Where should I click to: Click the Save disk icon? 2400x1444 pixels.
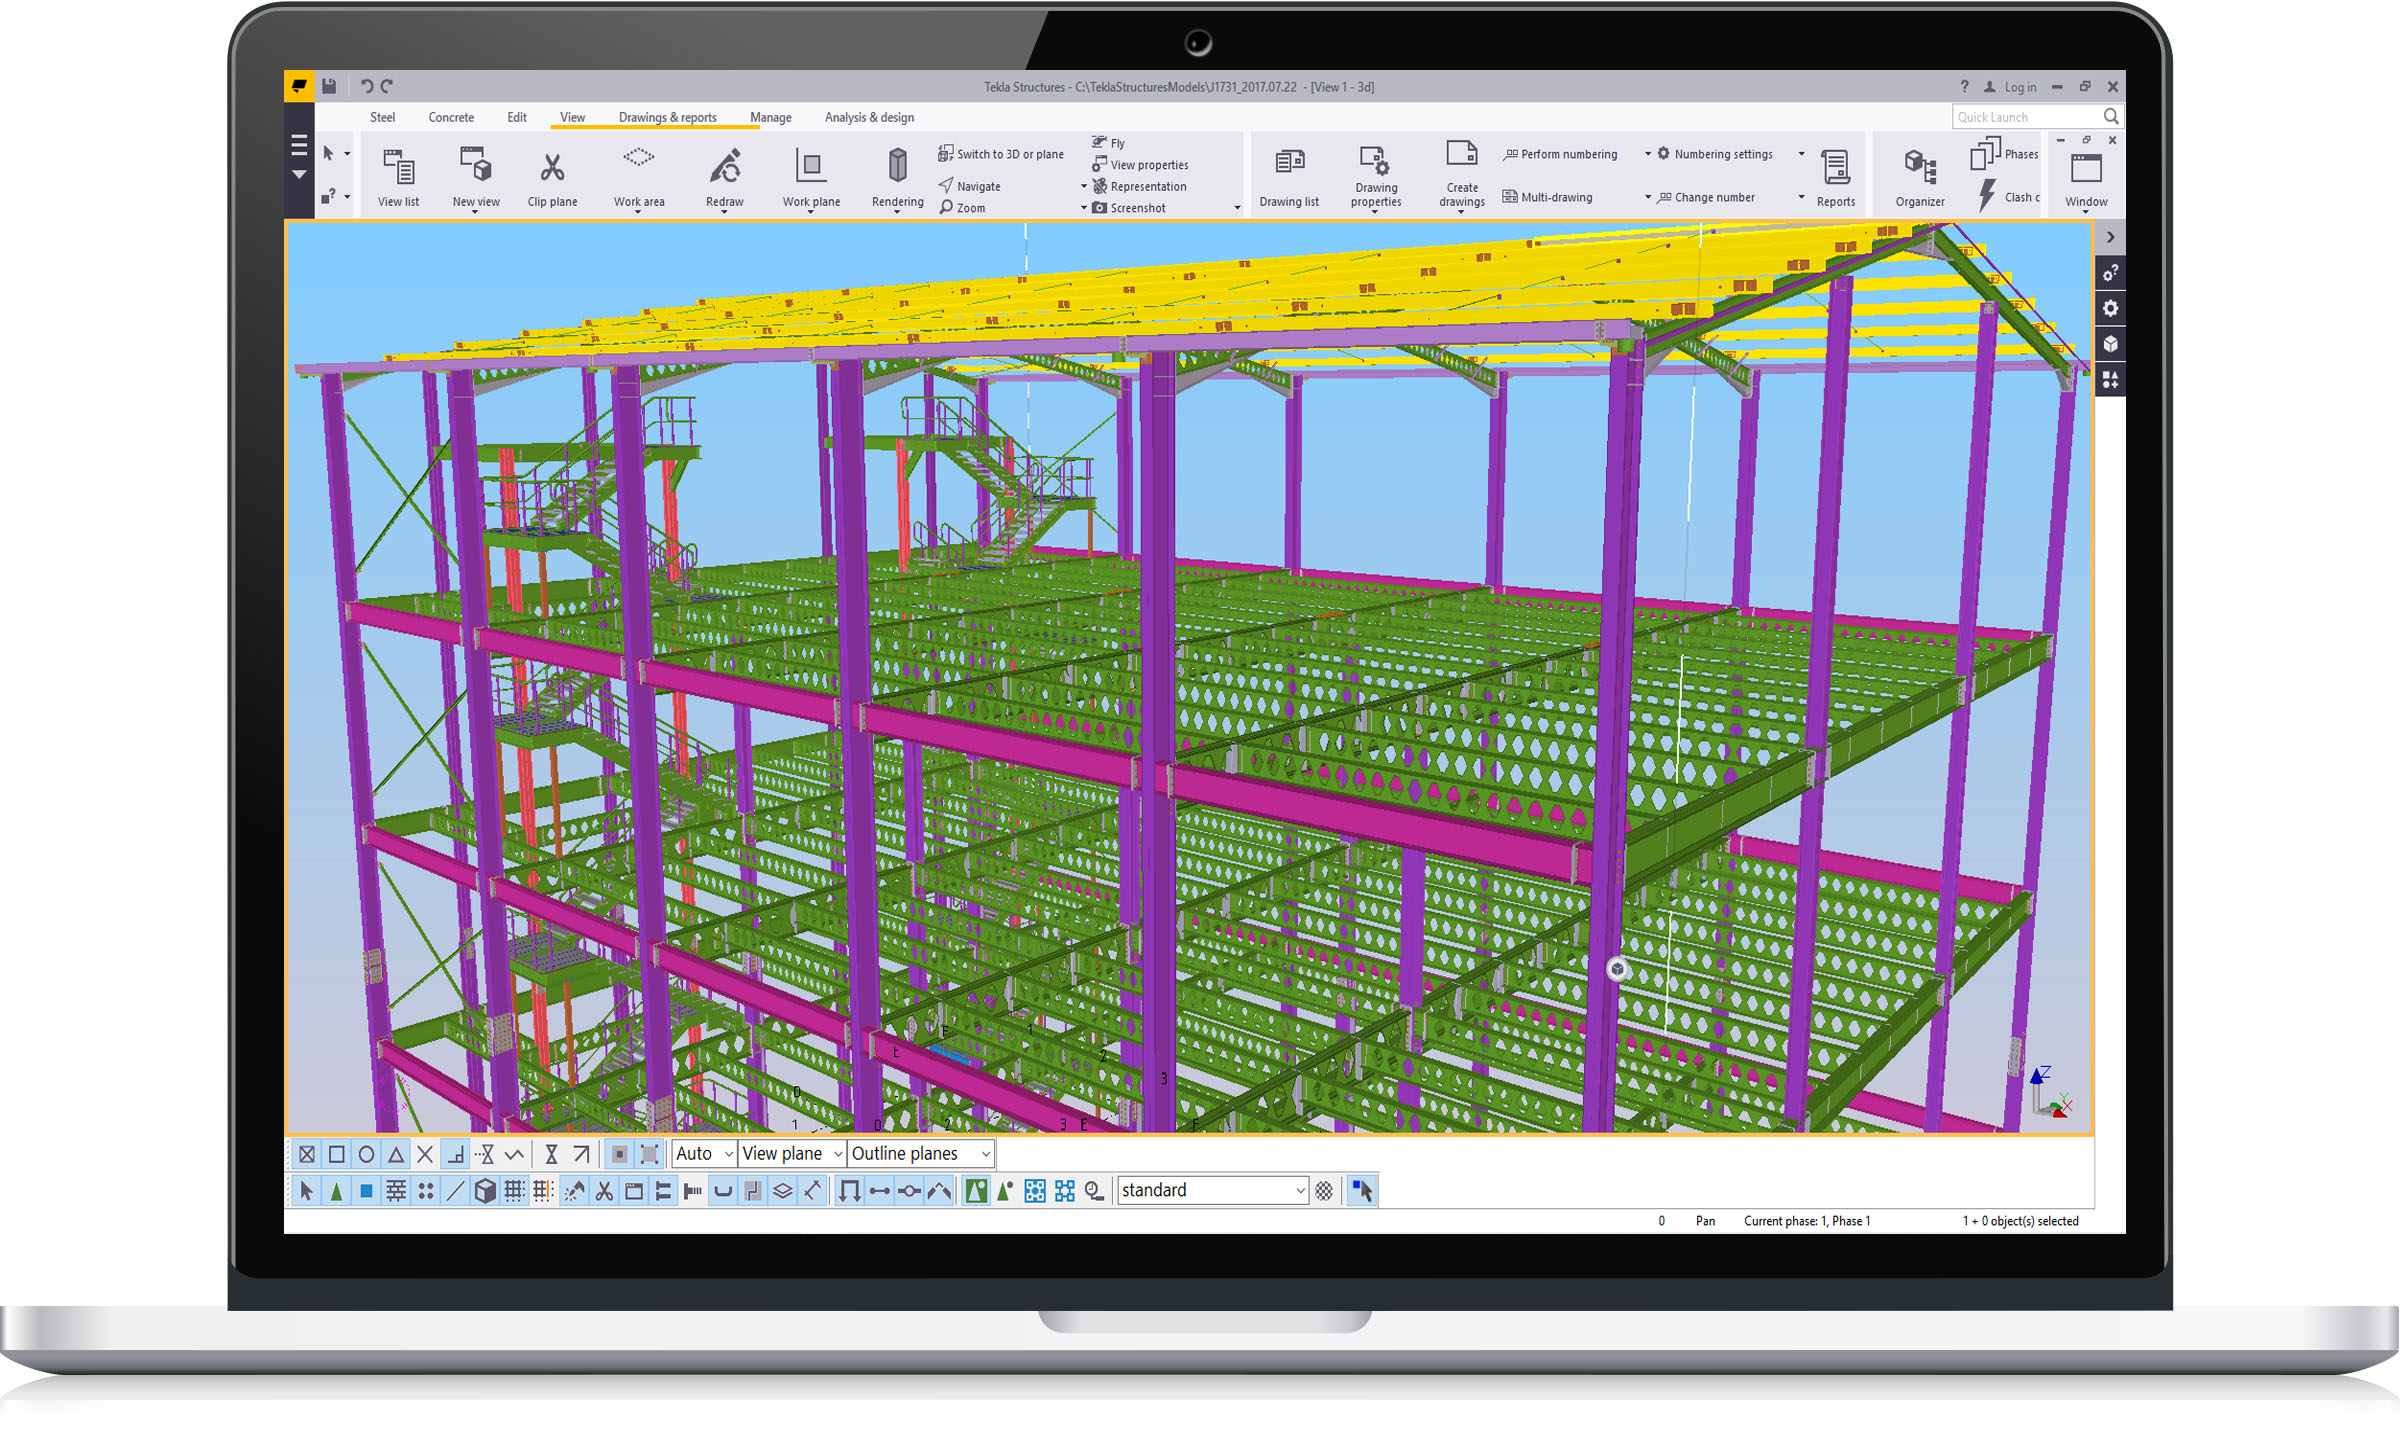click(x=329, y=86)
